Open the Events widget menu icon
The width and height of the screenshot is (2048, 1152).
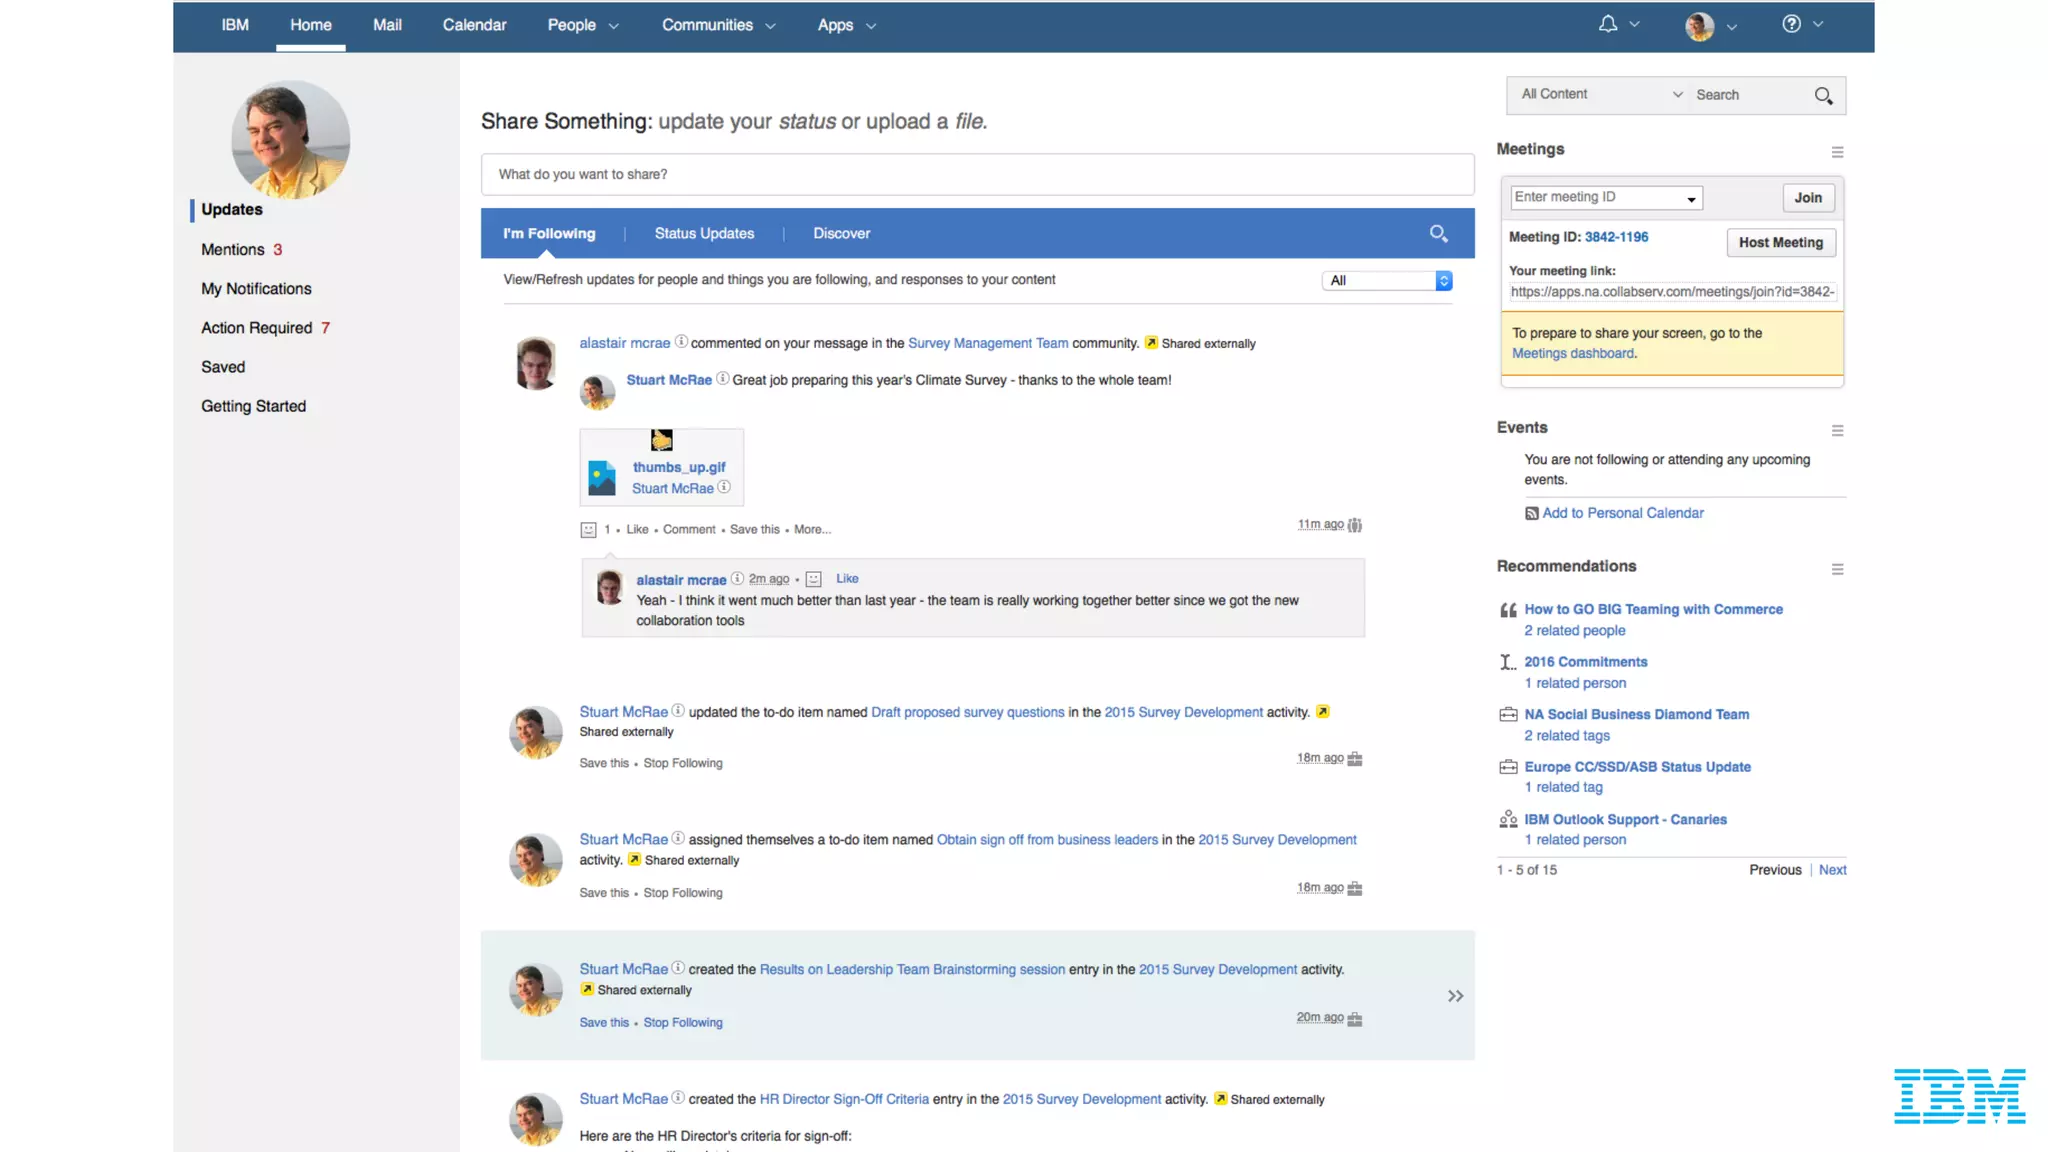[1837, 431]
